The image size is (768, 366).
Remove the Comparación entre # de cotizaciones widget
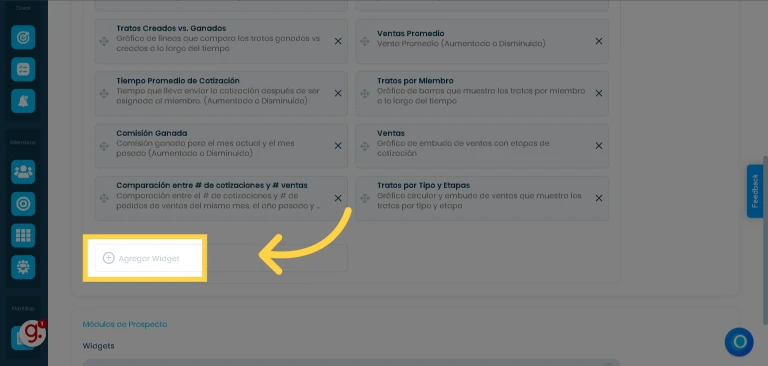tap(338, 198)
